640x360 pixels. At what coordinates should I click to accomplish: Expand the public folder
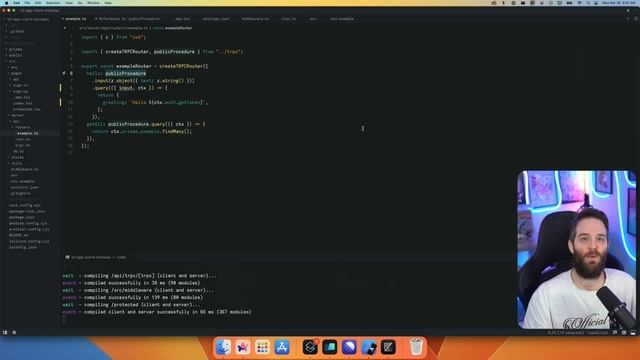(16, 56)
